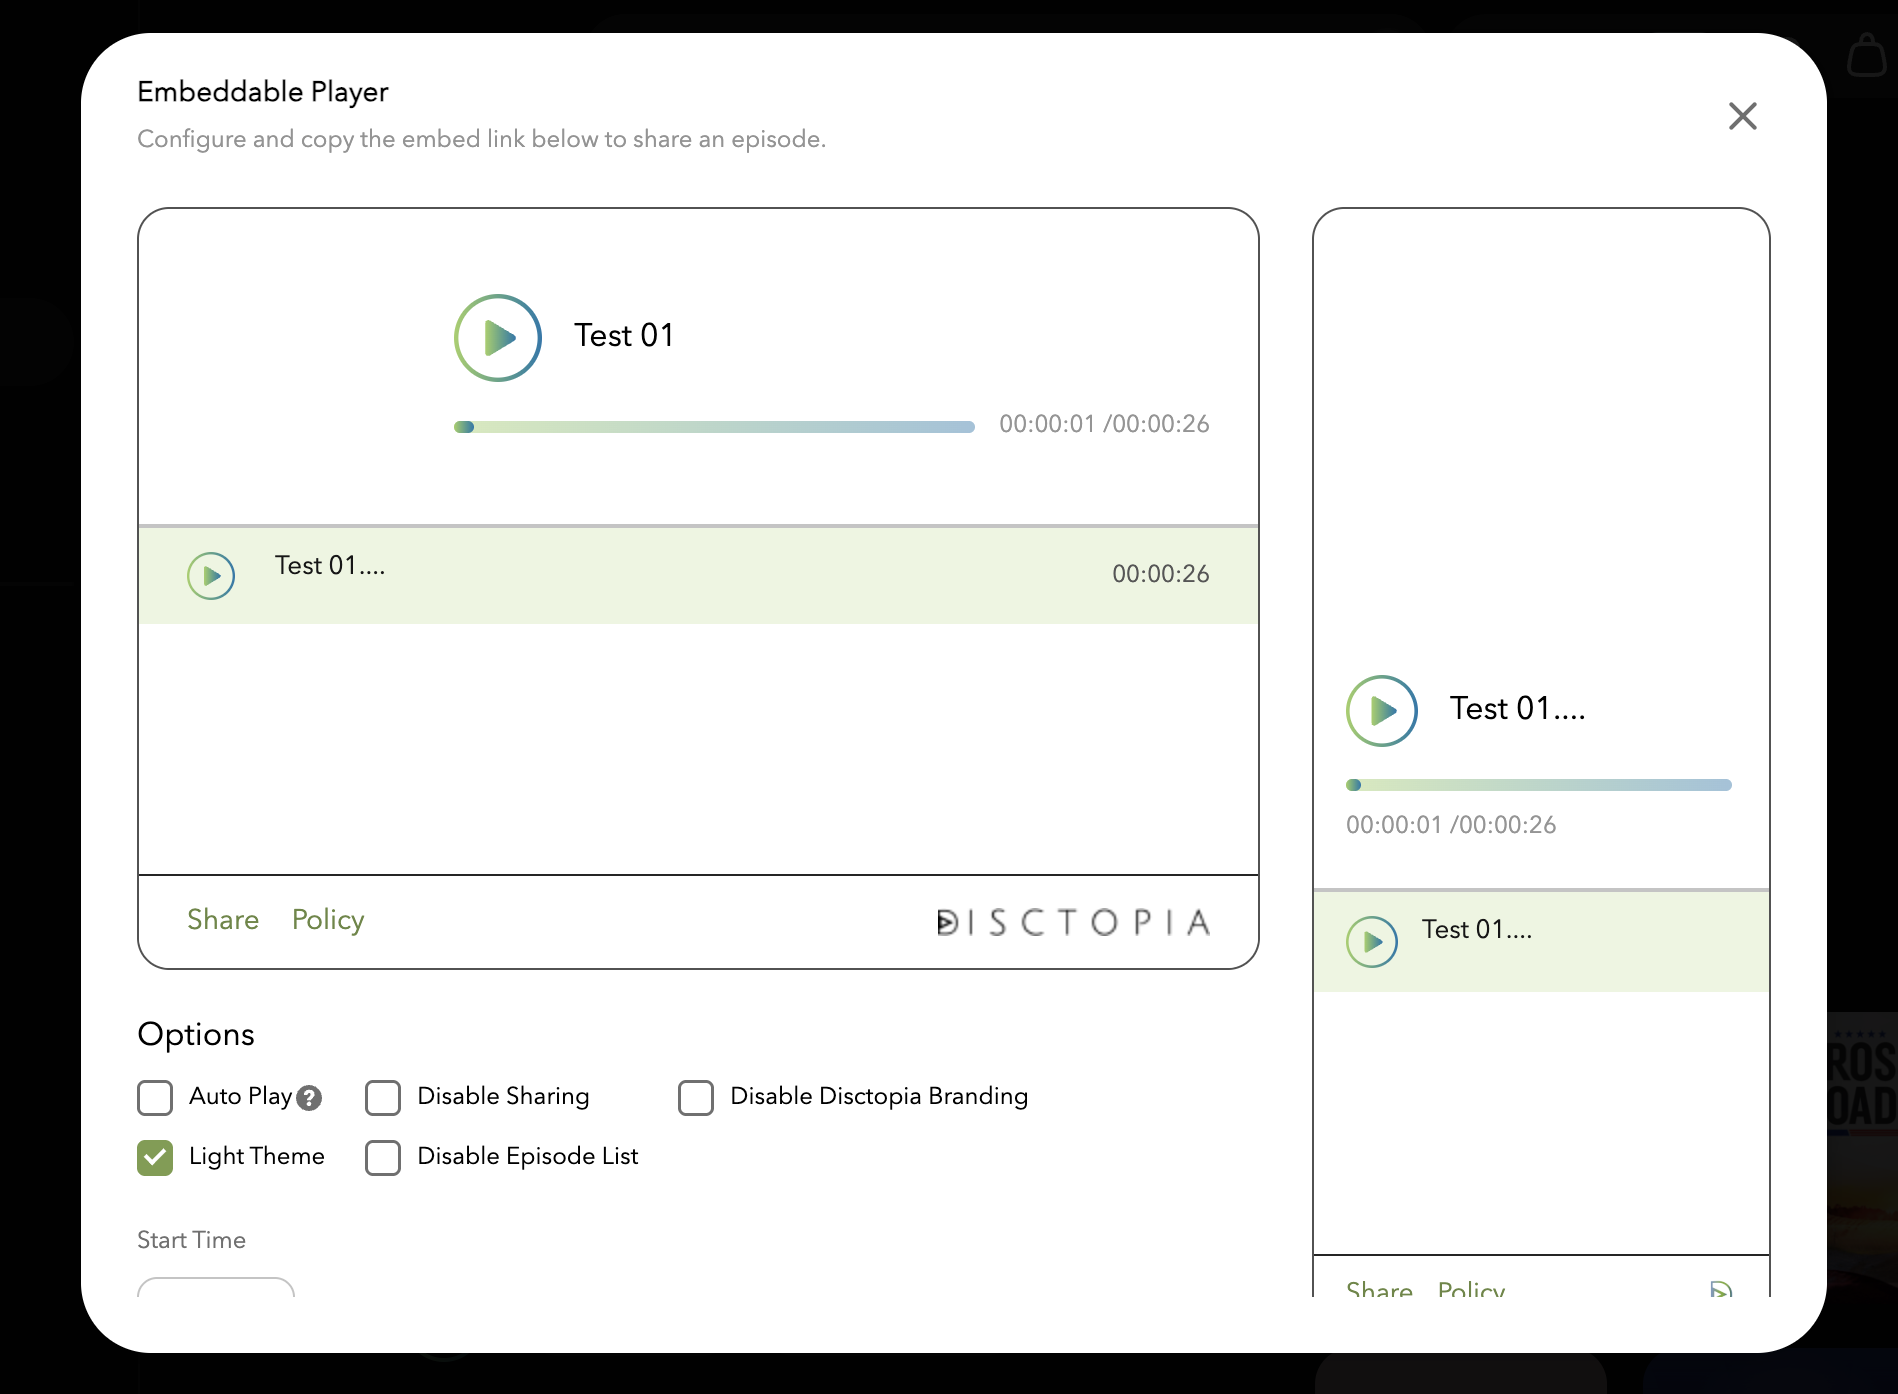Click Share link in wide player footer
This screenshot has width=1898, height=1394.
[223, 920]
